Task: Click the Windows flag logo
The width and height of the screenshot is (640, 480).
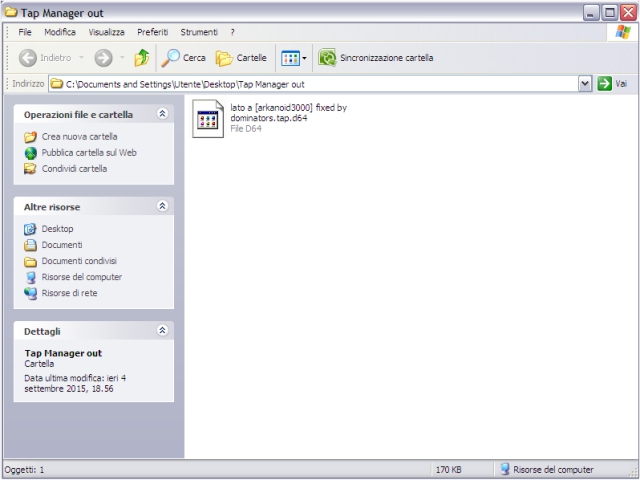Action: 623,32
